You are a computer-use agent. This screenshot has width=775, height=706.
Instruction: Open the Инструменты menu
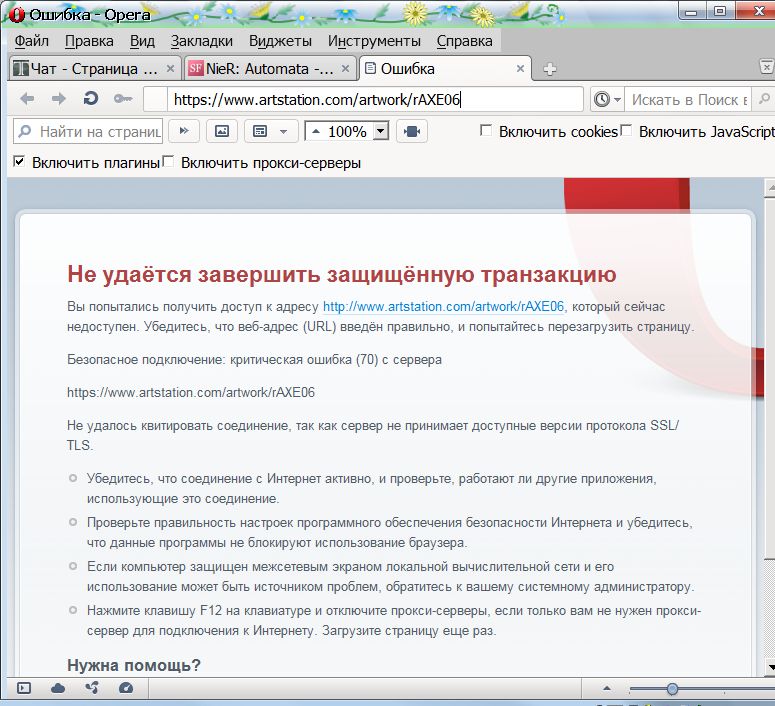[x=374, y=41]
